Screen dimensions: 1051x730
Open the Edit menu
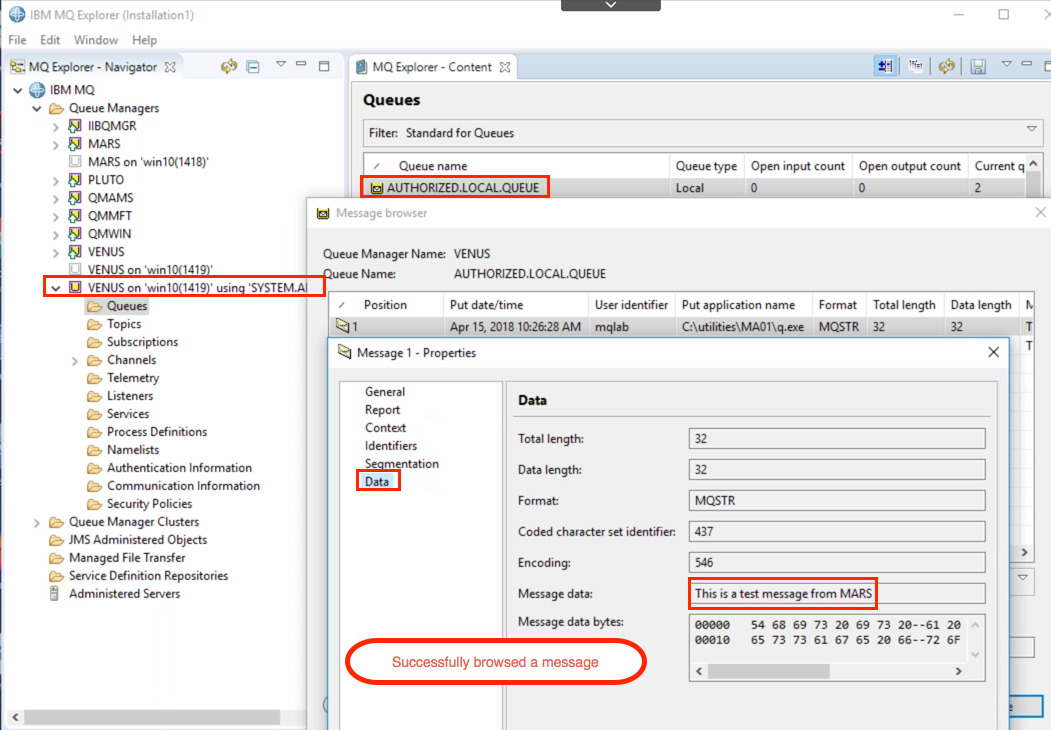point(50,40)
